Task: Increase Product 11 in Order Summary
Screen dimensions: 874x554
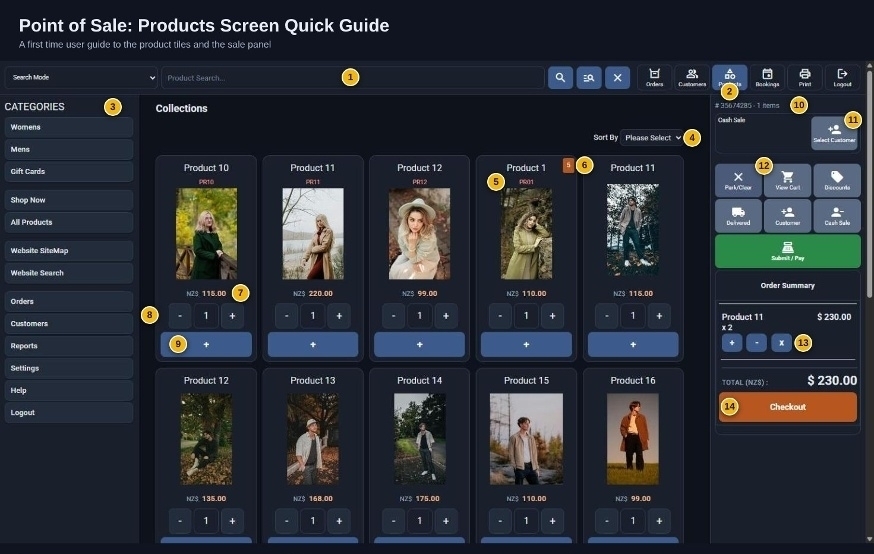Action: pyautogui.click(x=732, y=343)
